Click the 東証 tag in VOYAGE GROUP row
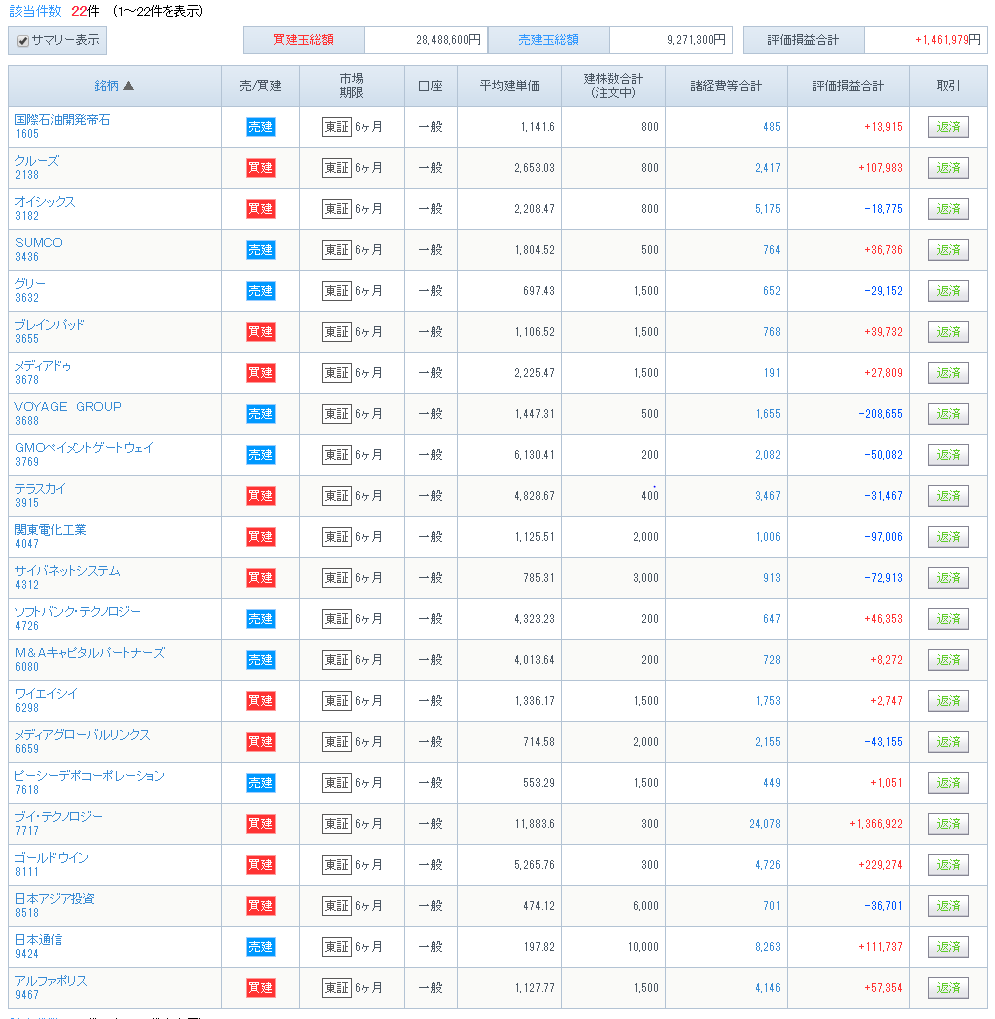Viewport: 995px width, 1019px height. 337,413
